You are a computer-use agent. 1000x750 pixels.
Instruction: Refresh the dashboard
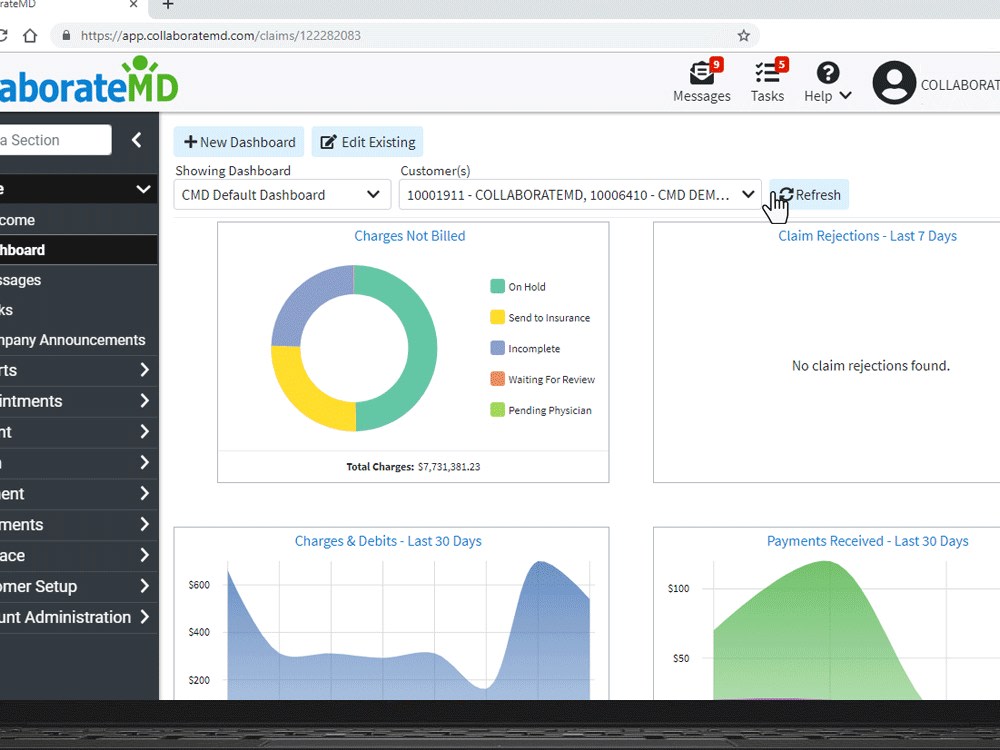click(x=809, y=195)
